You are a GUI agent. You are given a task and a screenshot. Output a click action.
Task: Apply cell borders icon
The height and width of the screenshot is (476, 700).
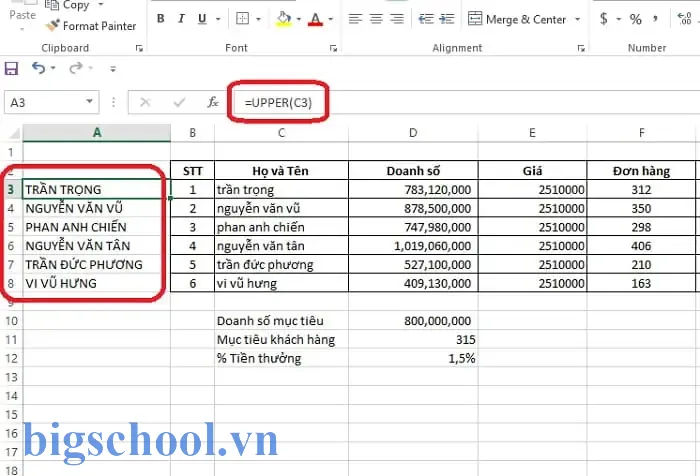(x=242, y=19)
